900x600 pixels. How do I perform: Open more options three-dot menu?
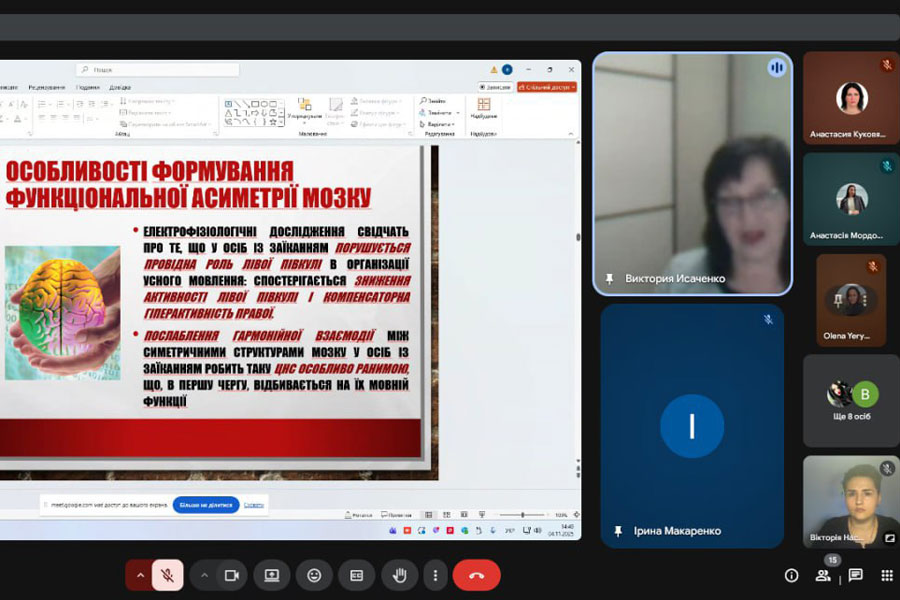point(434,575)
